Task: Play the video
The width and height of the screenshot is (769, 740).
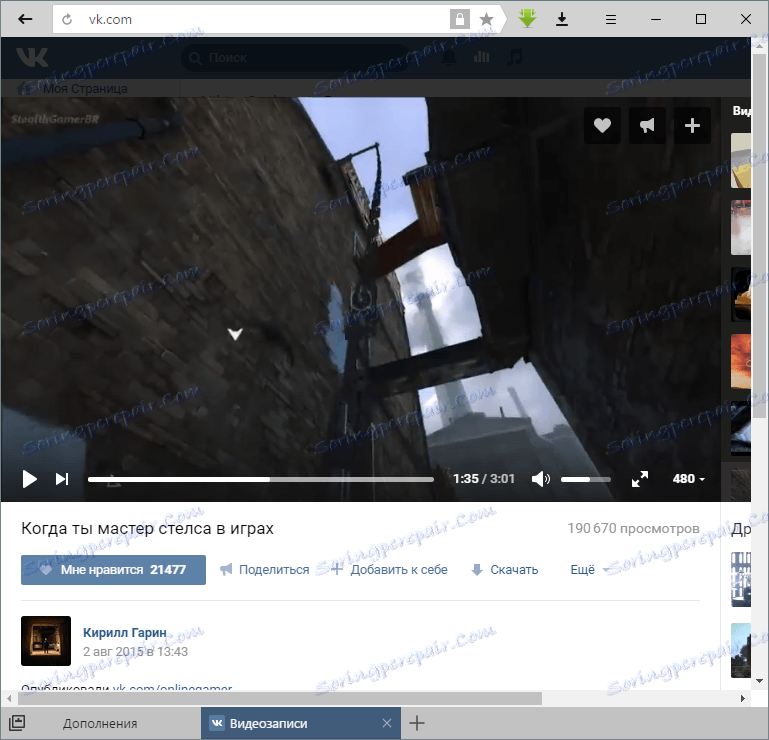Action: (x=29, y=479)
